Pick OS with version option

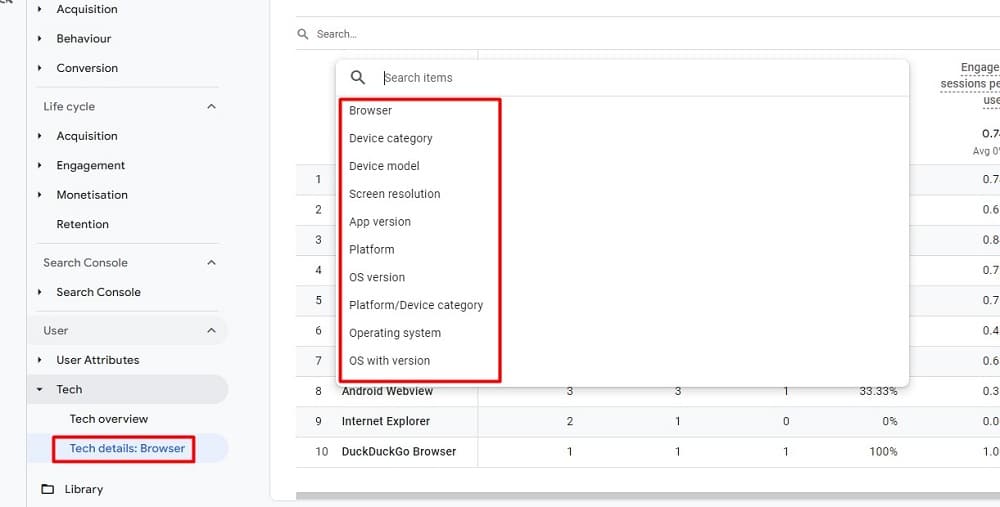click(x=389, y=361)
